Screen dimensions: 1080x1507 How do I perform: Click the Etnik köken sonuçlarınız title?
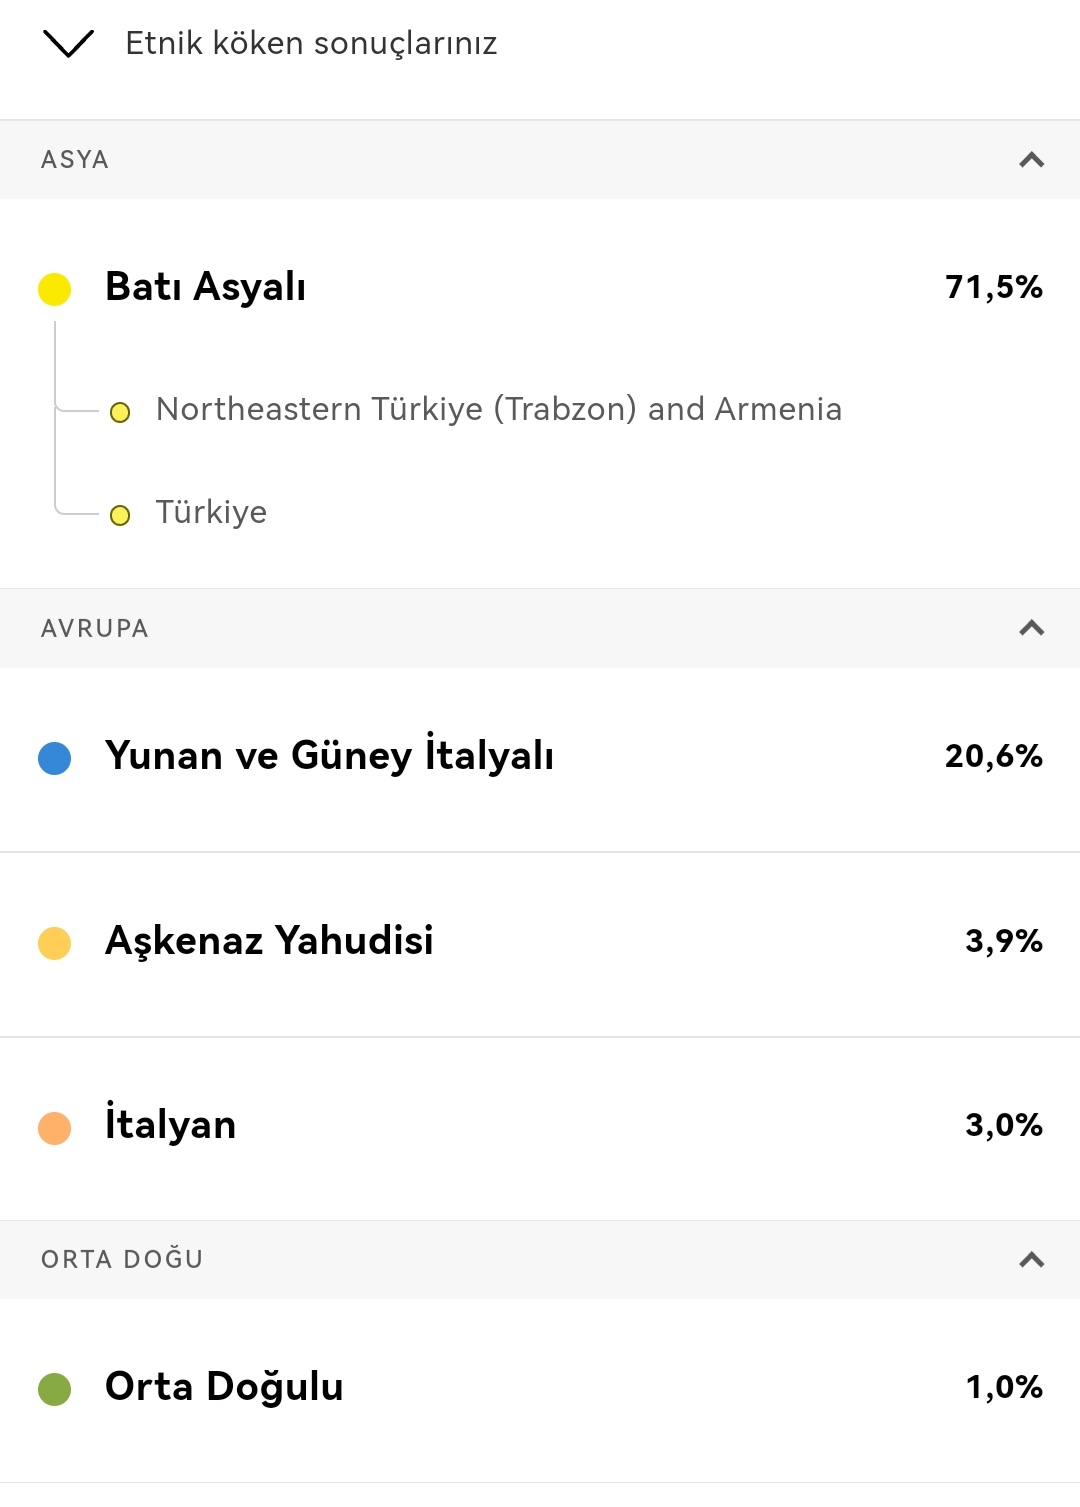pyautogui.click(x=311, y=44)
